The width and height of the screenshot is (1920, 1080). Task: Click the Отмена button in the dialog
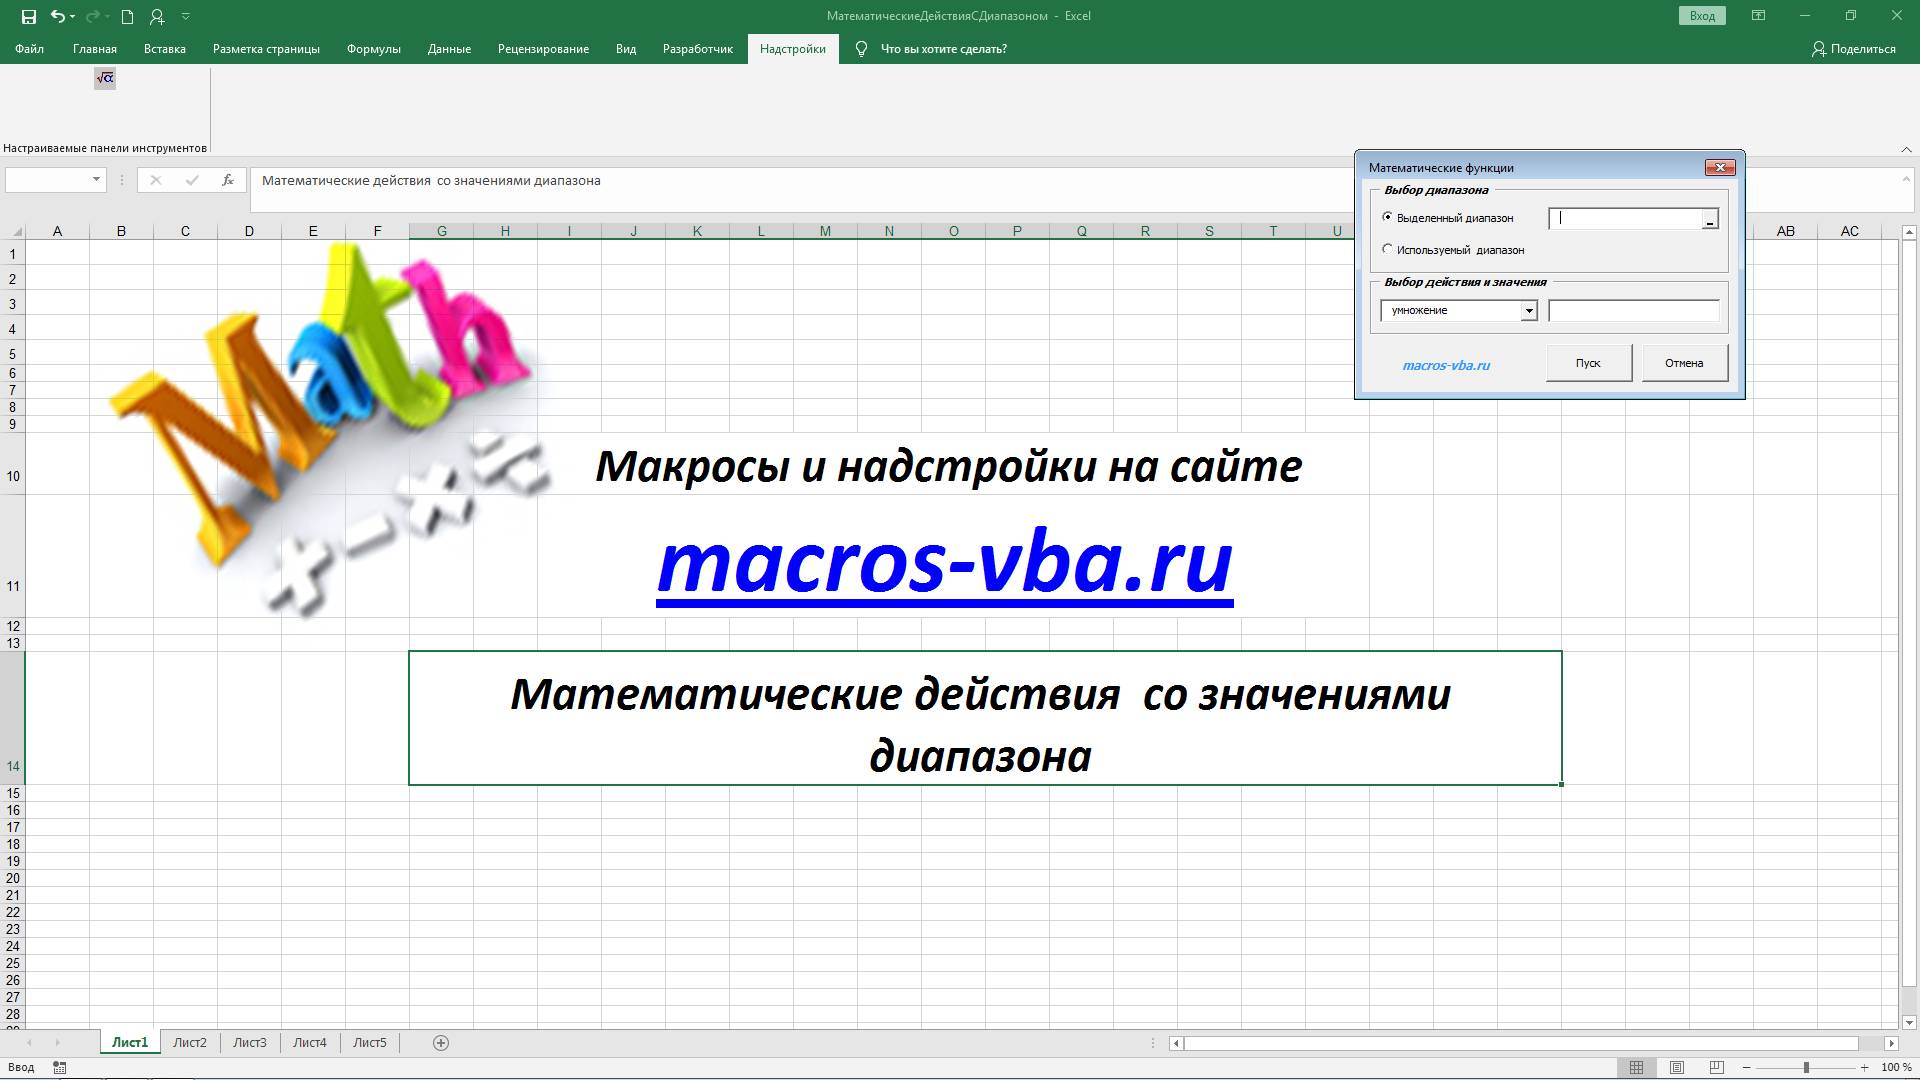click(x=1683, y=362)
